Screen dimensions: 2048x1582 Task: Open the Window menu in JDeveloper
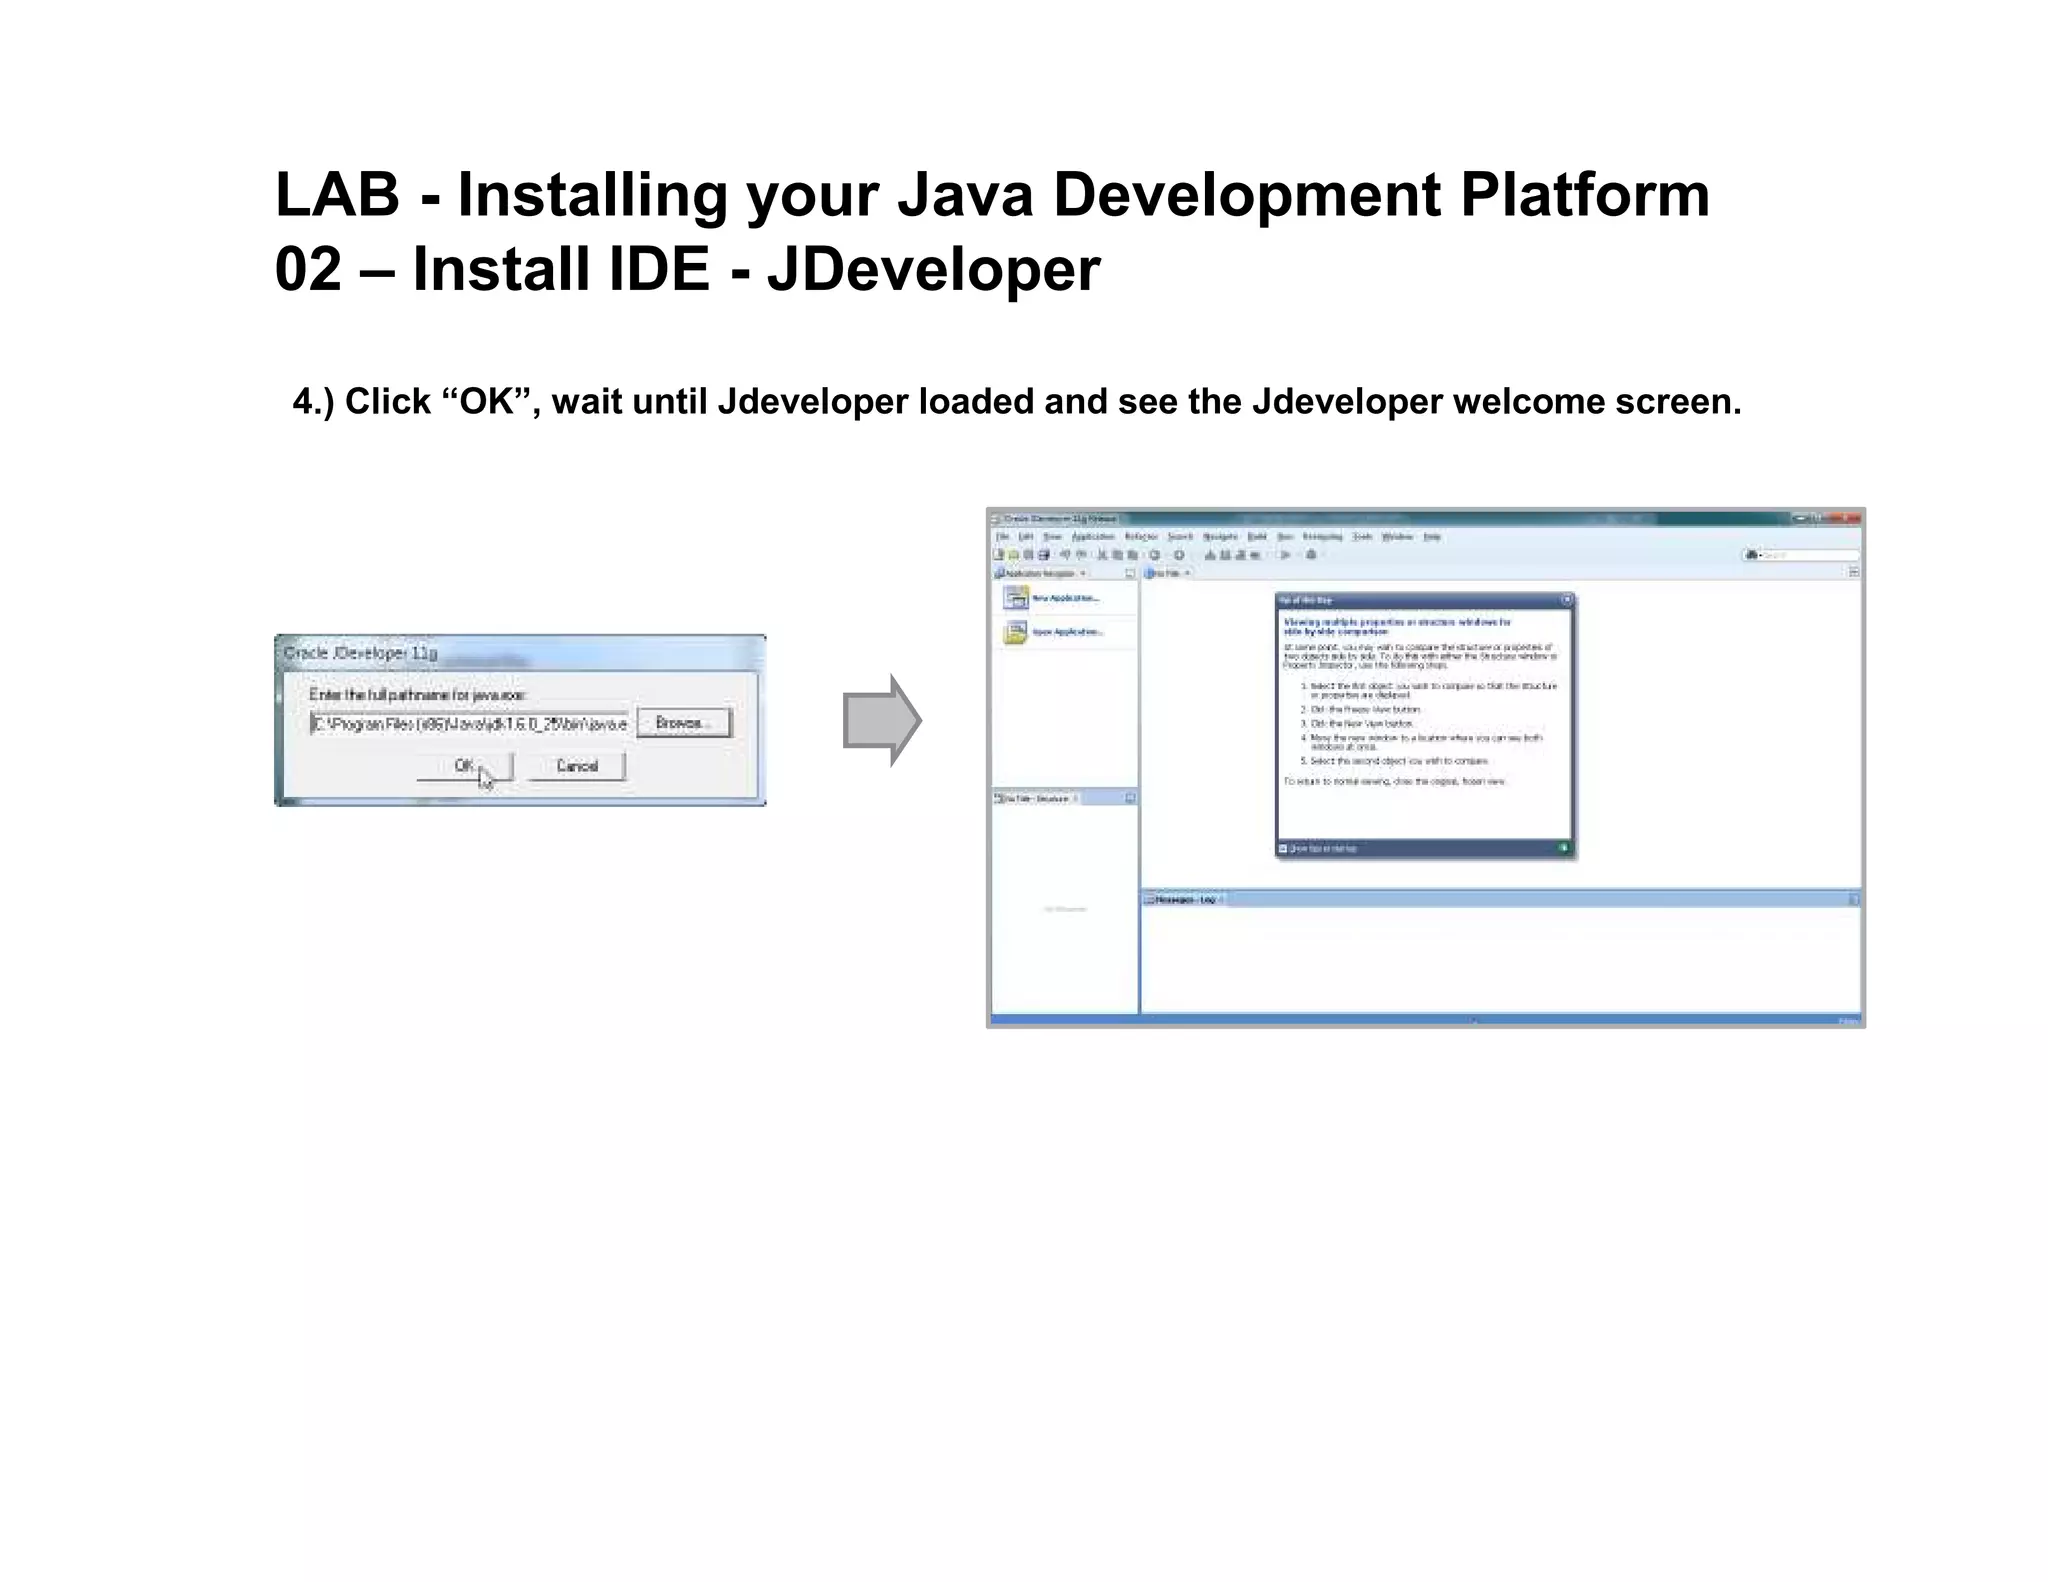click(x=1397, y=537)
